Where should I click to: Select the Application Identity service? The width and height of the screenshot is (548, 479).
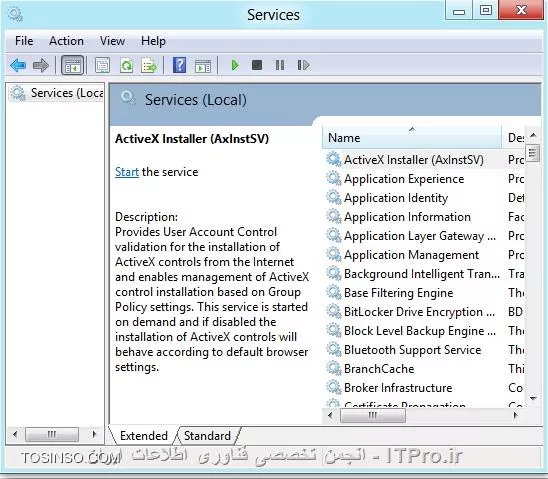[x=396, y=198]
